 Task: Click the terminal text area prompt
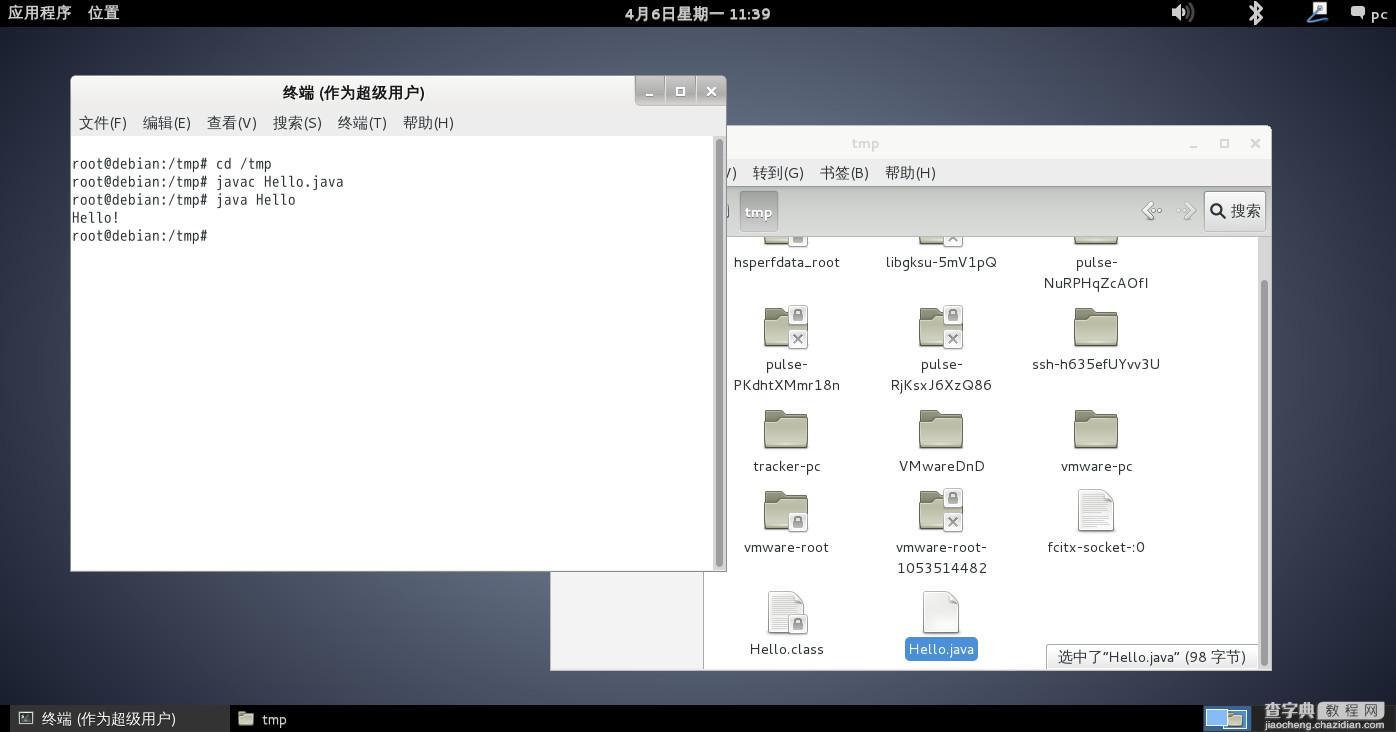[140, 236]
